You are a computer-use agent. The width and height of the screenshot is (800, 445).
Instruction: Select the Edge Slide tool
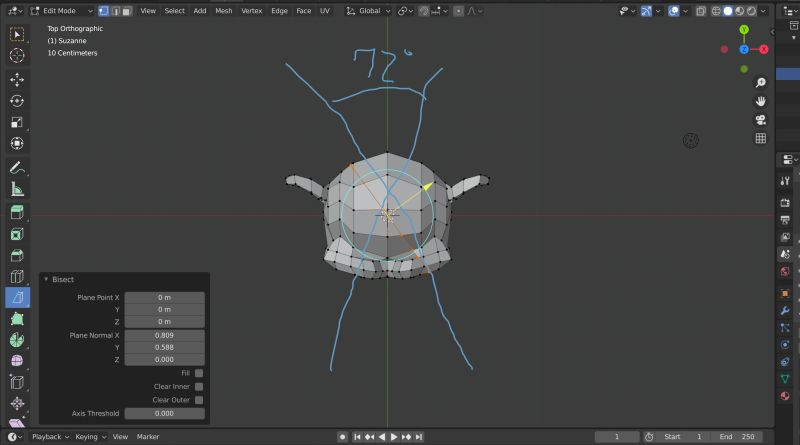click(17, 382)
